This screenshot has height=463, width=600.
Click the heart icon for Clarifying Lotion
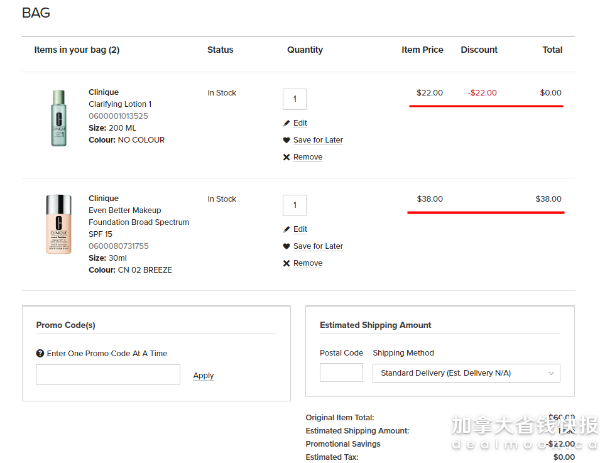point(286,140)
